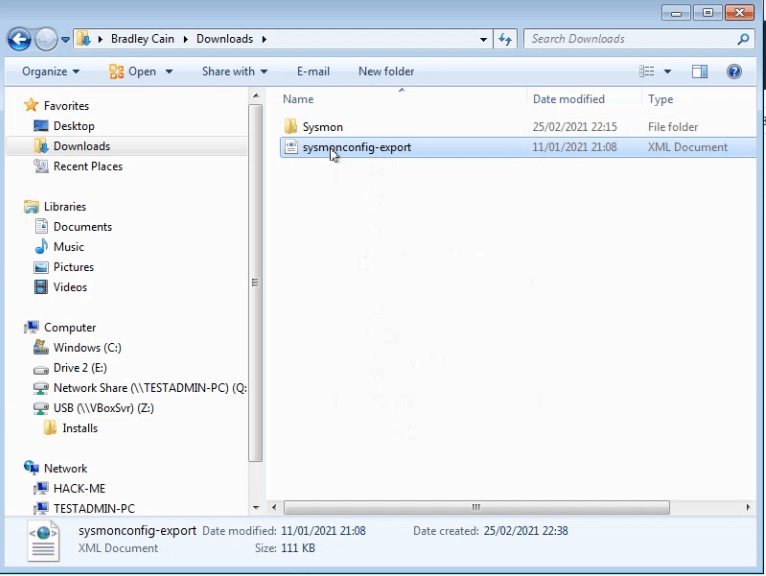This screenshot has height=576, width=766.
Task: Open Documents library in sidebar
Action: click(x=82, y=227)
